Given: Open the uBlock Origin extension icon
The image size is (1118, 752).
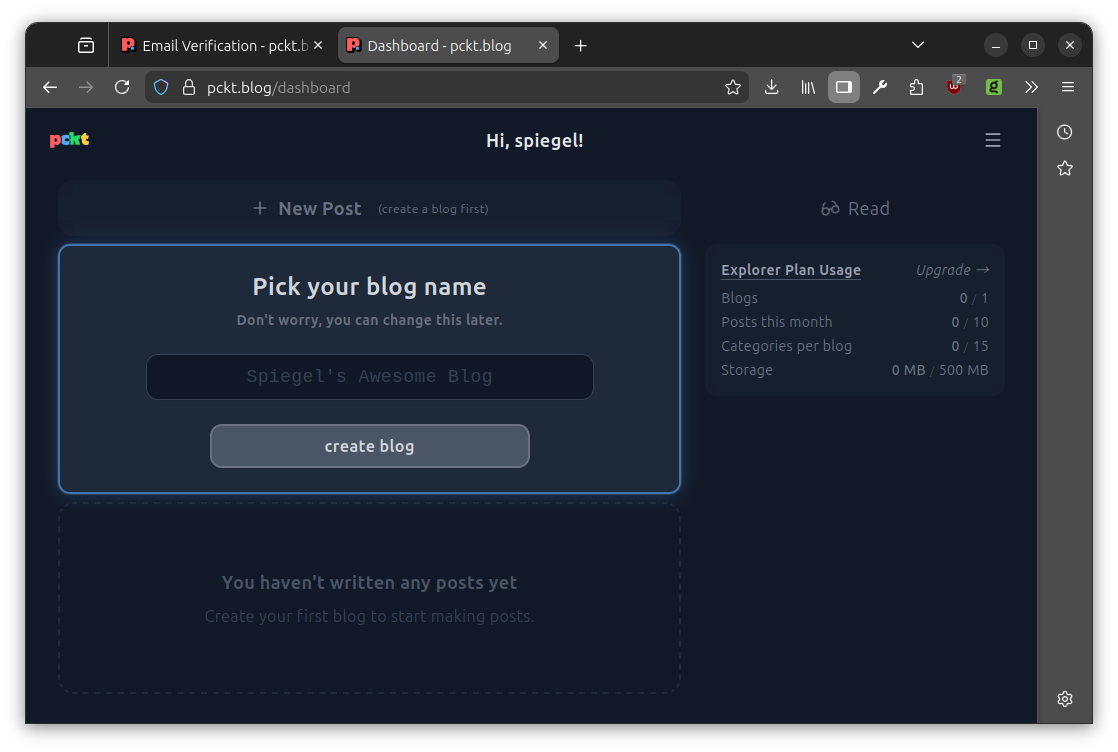Looking at the screenshot, I should (953, 87).
